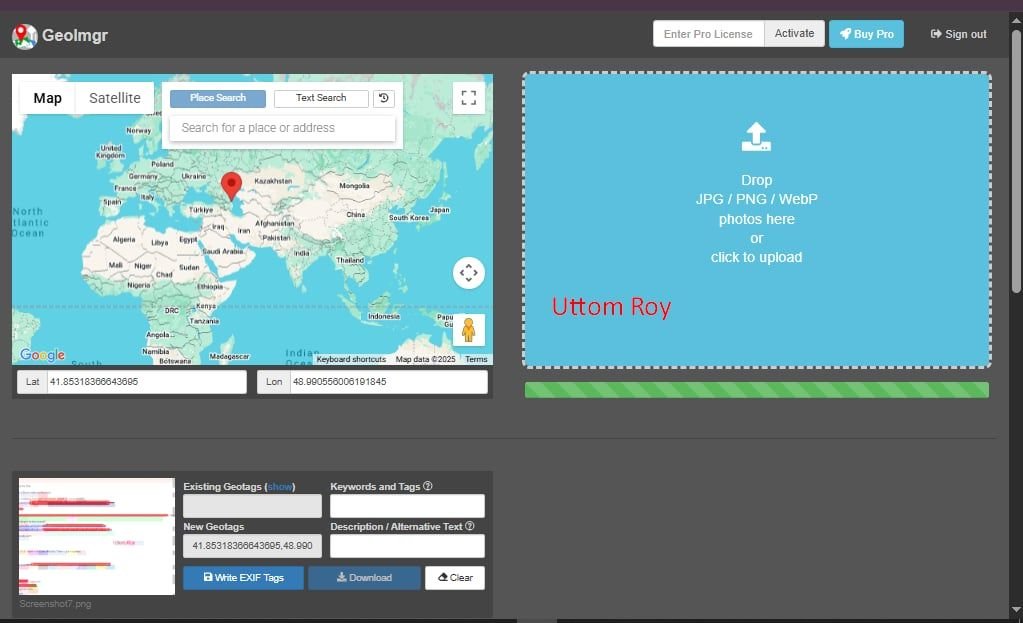
Task: Click the Write EXIF Tags button
Action: pos(244,577)
